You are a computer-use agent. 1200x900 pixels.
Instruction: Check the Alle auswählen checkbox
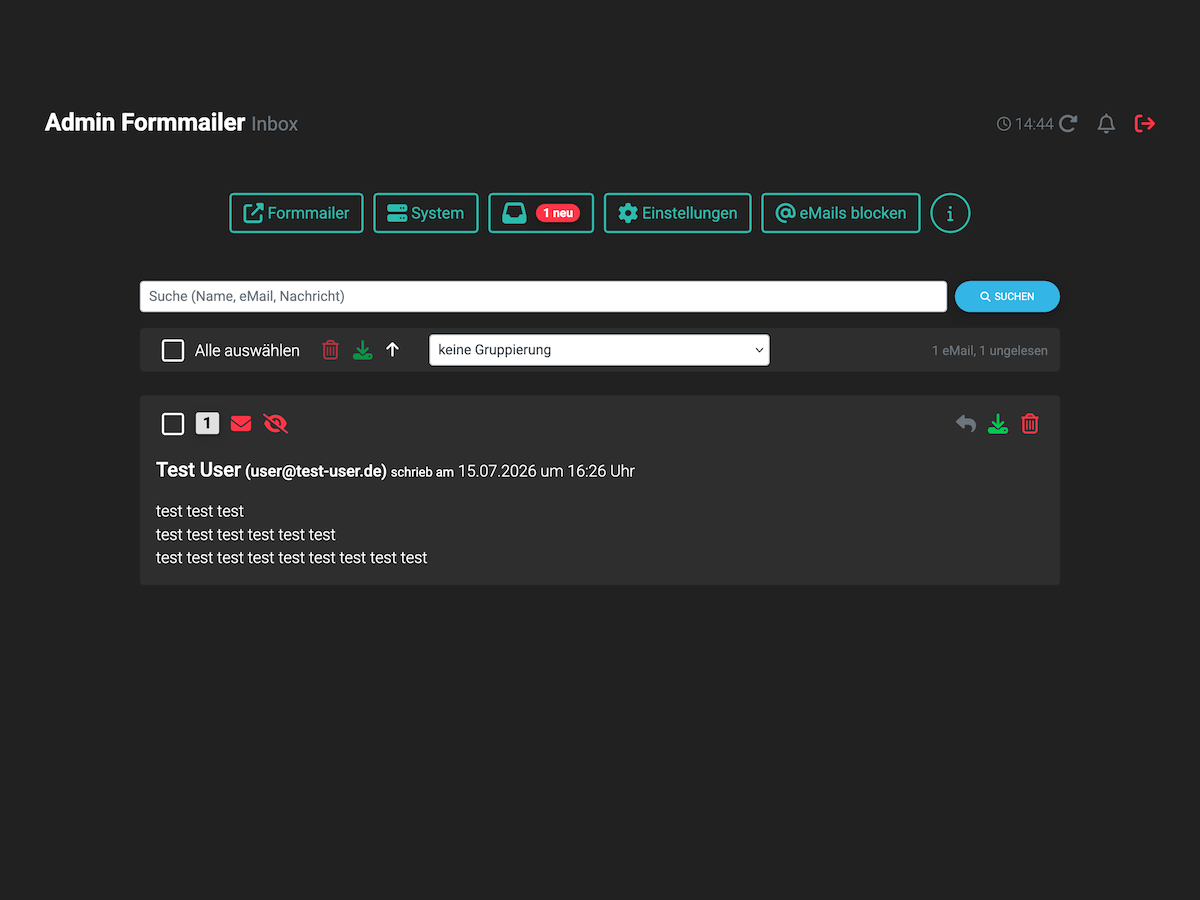click(x=173, y=350)
